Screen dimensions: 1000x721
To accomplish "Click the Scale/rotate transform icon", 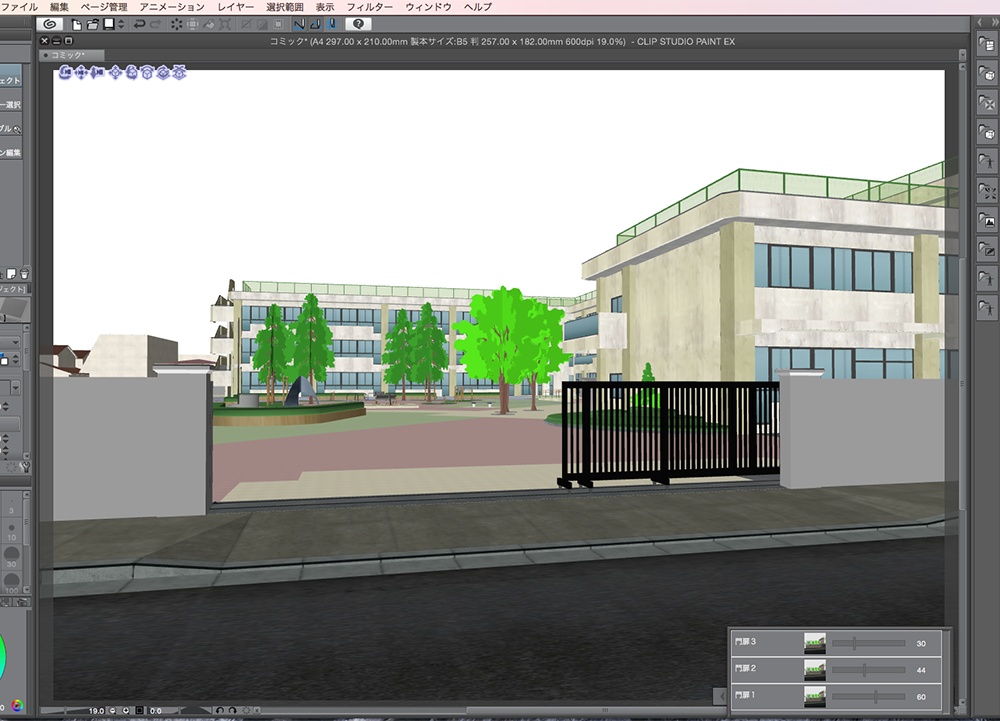I will [x=225, y=24].
